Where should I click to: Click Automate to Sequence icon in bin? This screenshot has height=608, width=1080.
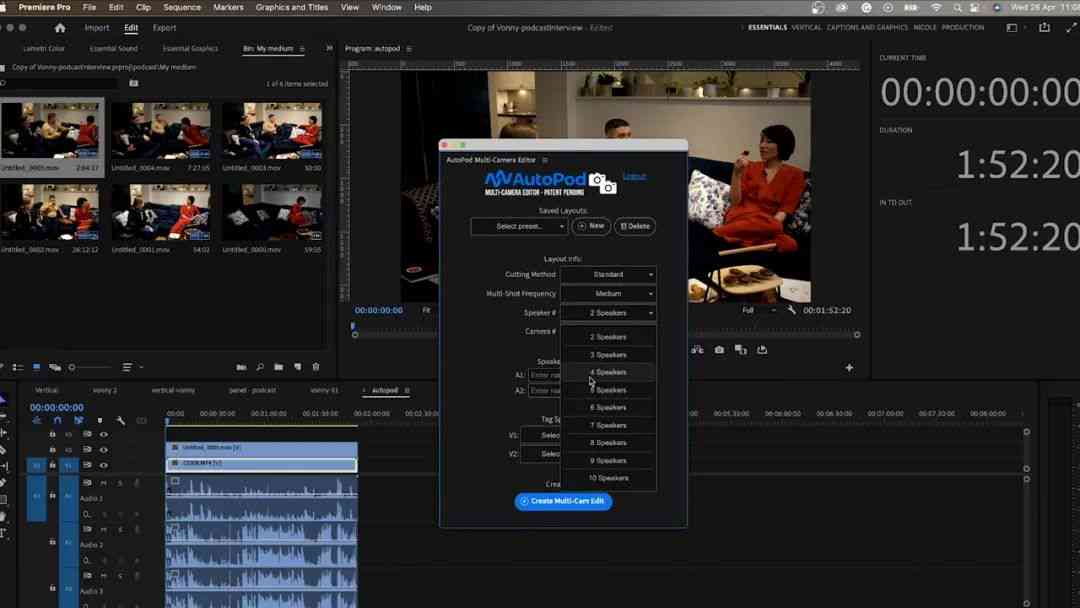click(241, 367)
